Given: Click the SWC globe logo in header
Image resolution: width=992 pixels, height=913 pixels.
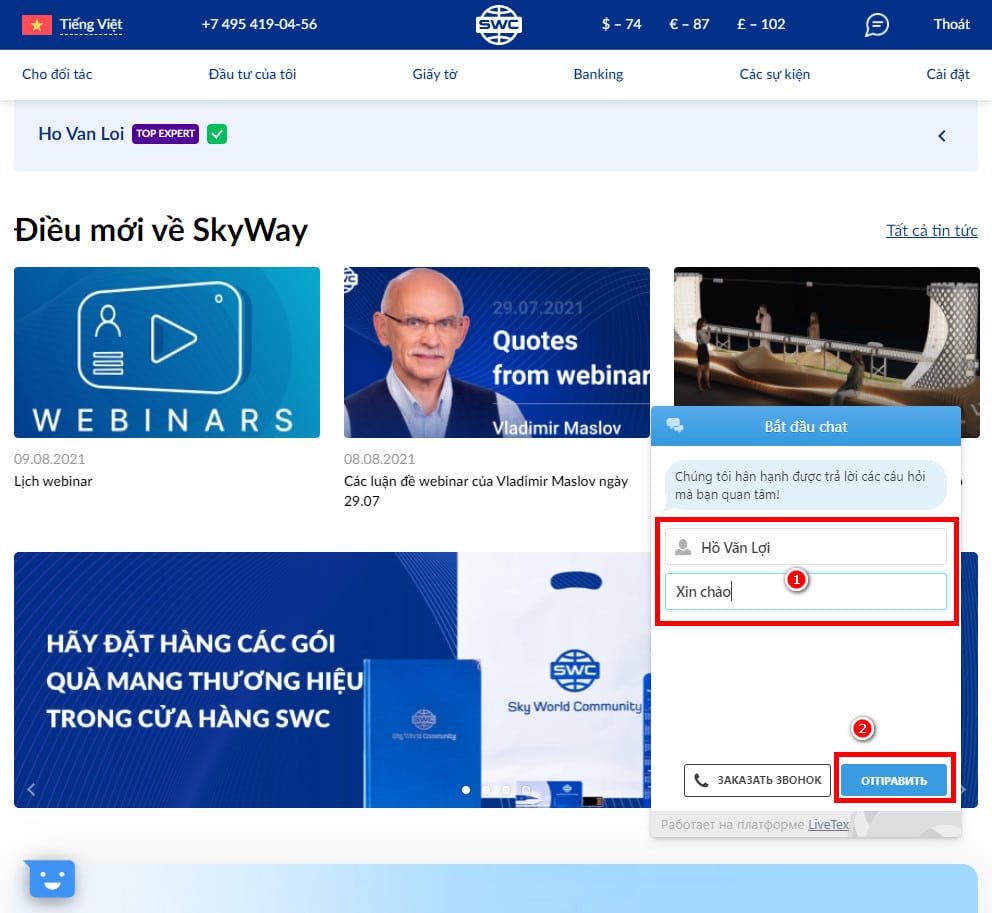Looking at the screenshot, I should [x=499, y=25].
